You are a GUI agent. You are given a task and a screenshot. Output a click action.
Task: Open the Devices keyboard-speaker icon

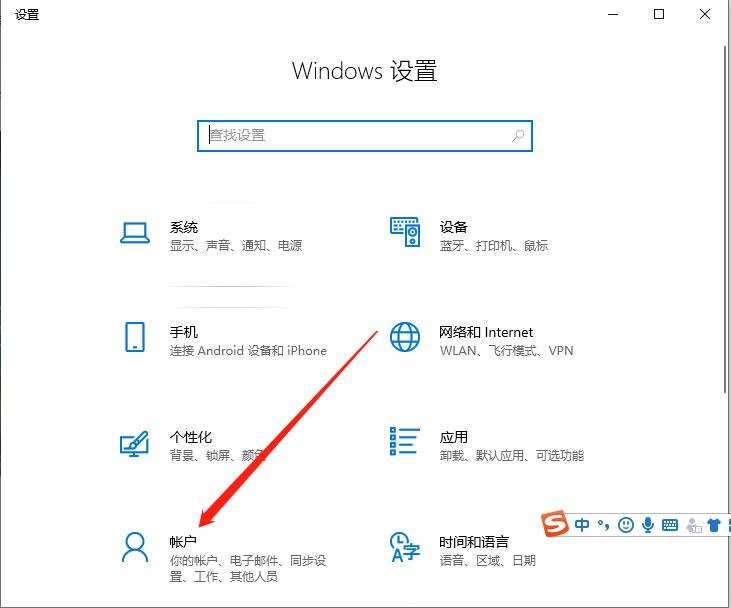(x=405, y=232)
